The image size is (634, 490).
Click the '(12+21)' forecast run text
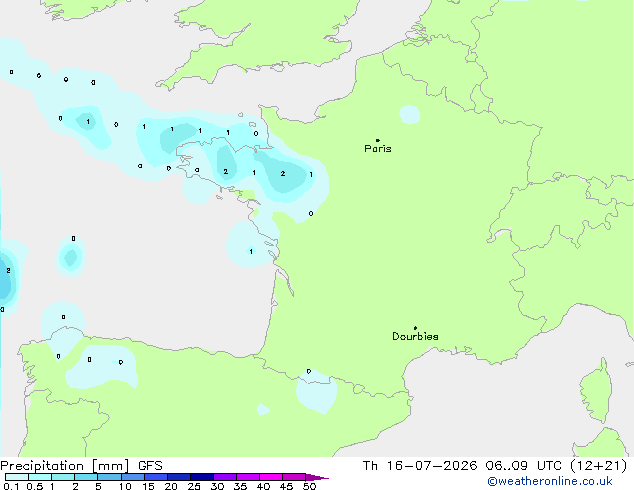[x=599, y=466]
